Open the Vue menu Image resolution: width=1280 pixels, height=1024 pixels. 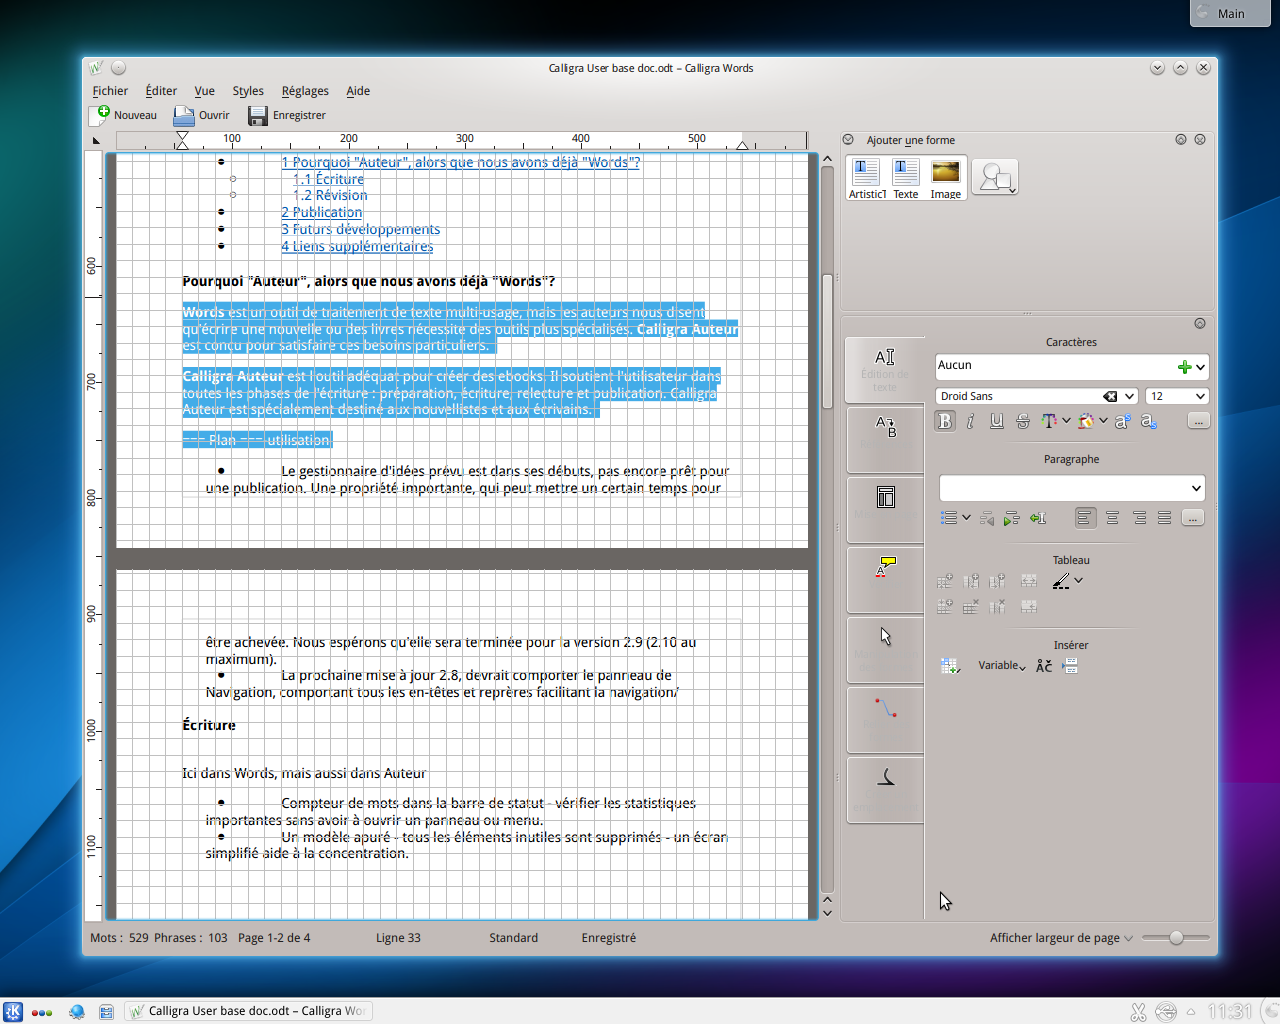coord(205,91)
